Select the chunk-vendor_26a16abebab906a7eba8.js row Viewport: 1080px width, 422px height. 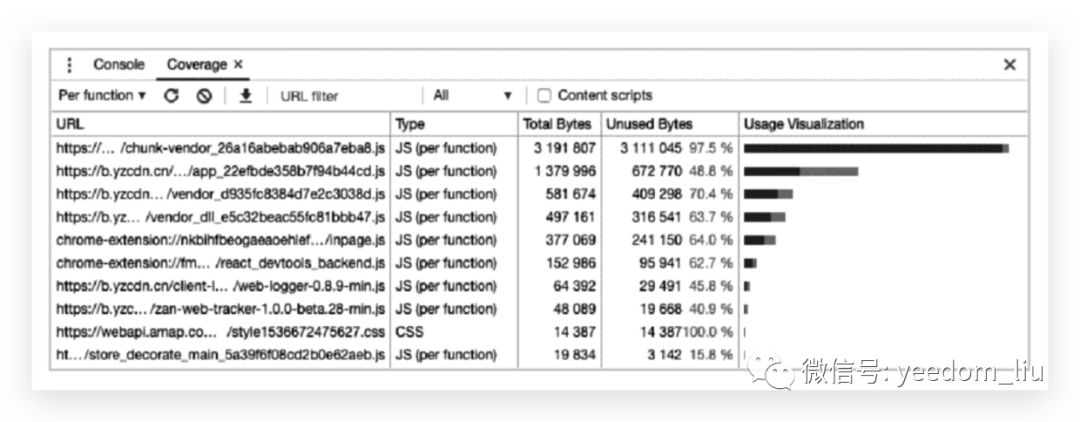220,148
